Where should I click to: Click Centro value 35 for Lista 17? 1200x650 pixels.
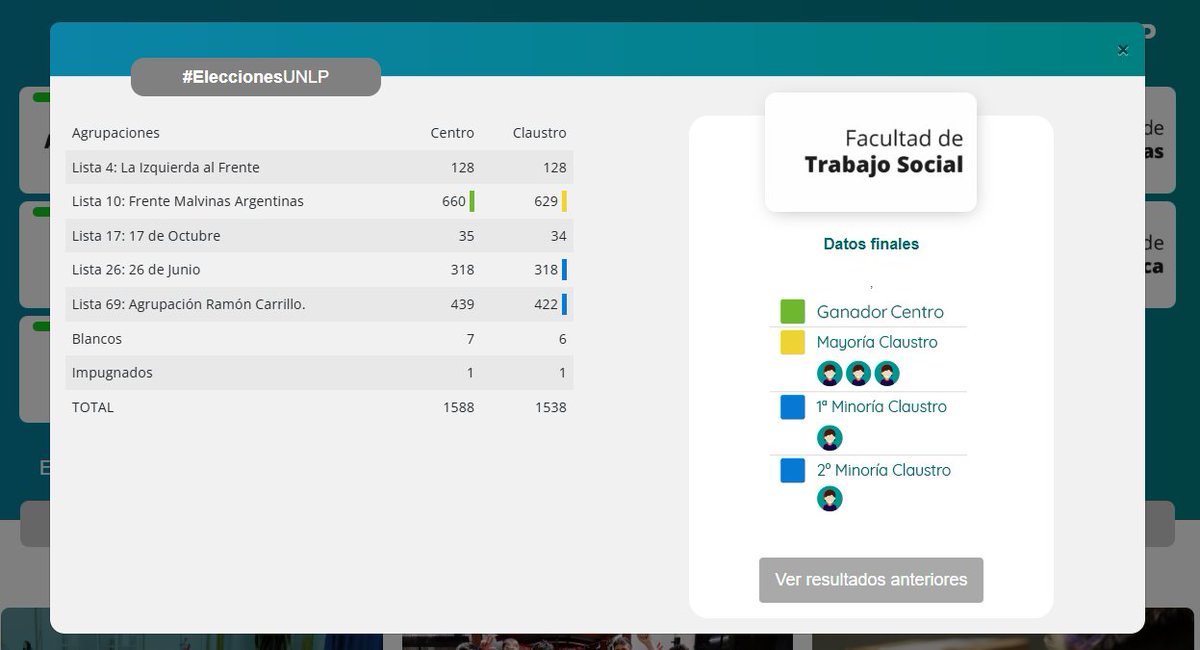(467, 236)
